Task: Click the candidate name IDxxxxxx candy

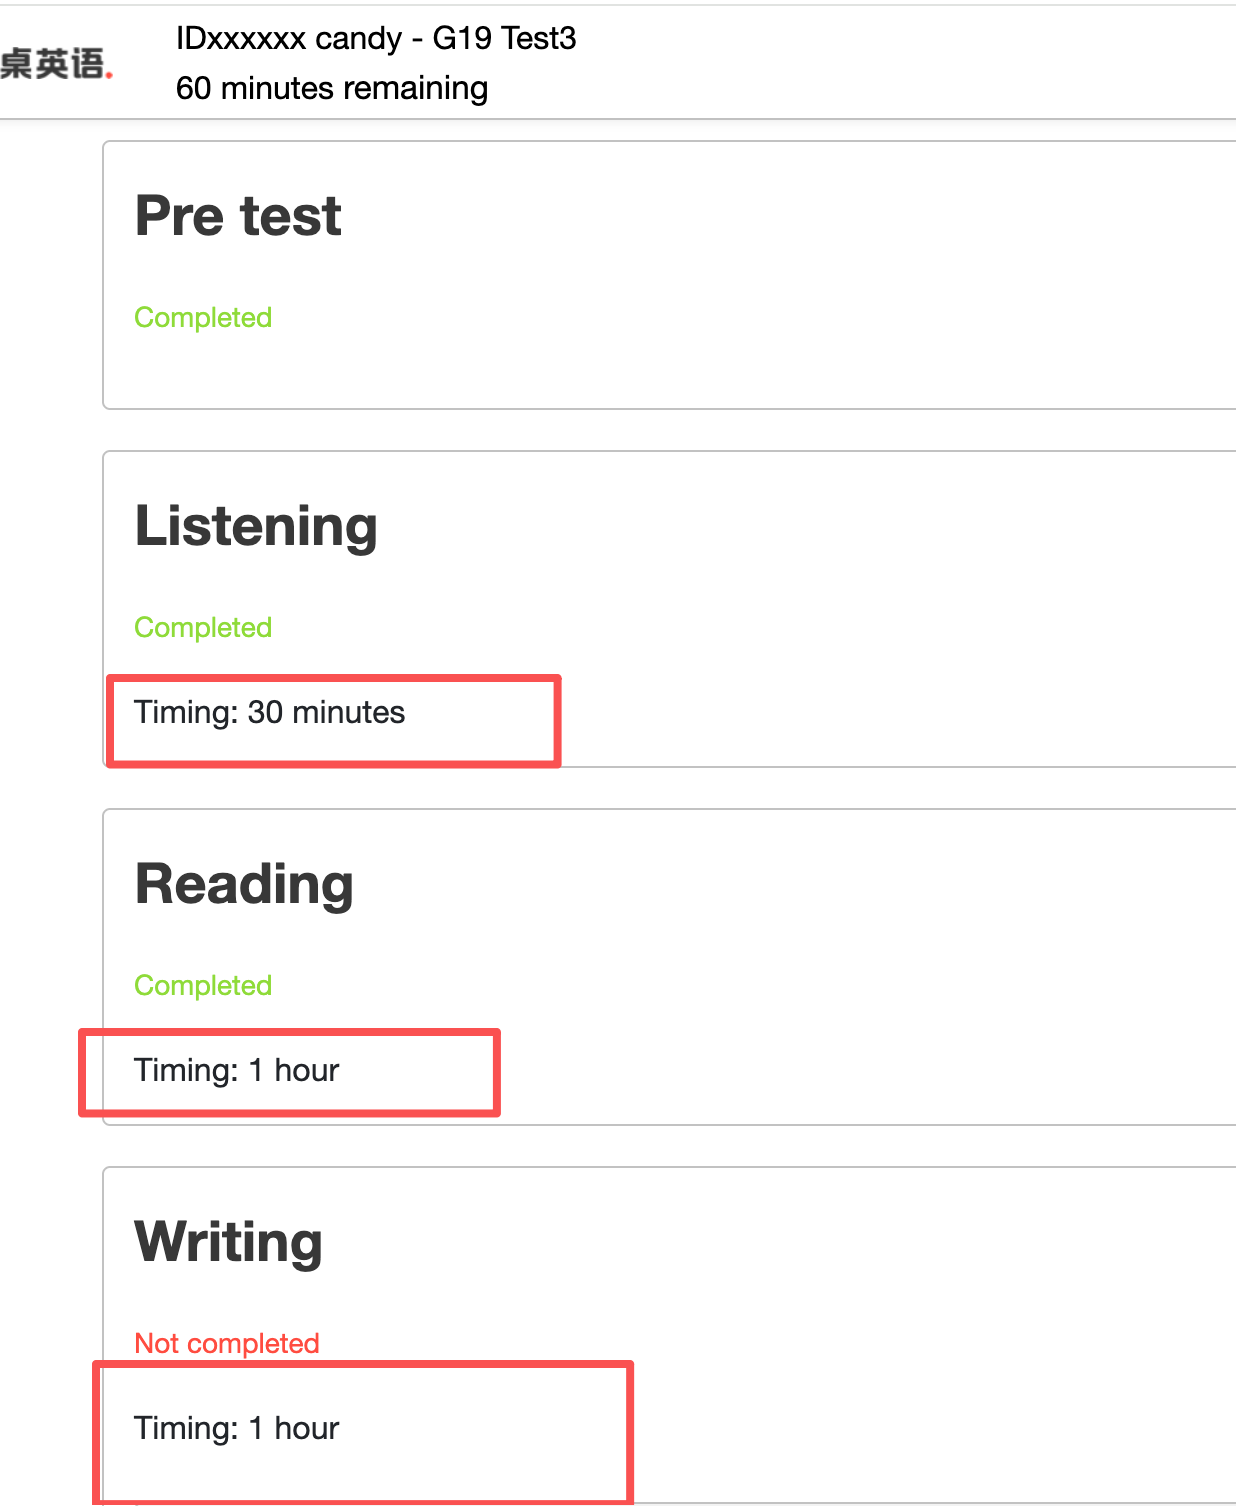Action: 288,39
